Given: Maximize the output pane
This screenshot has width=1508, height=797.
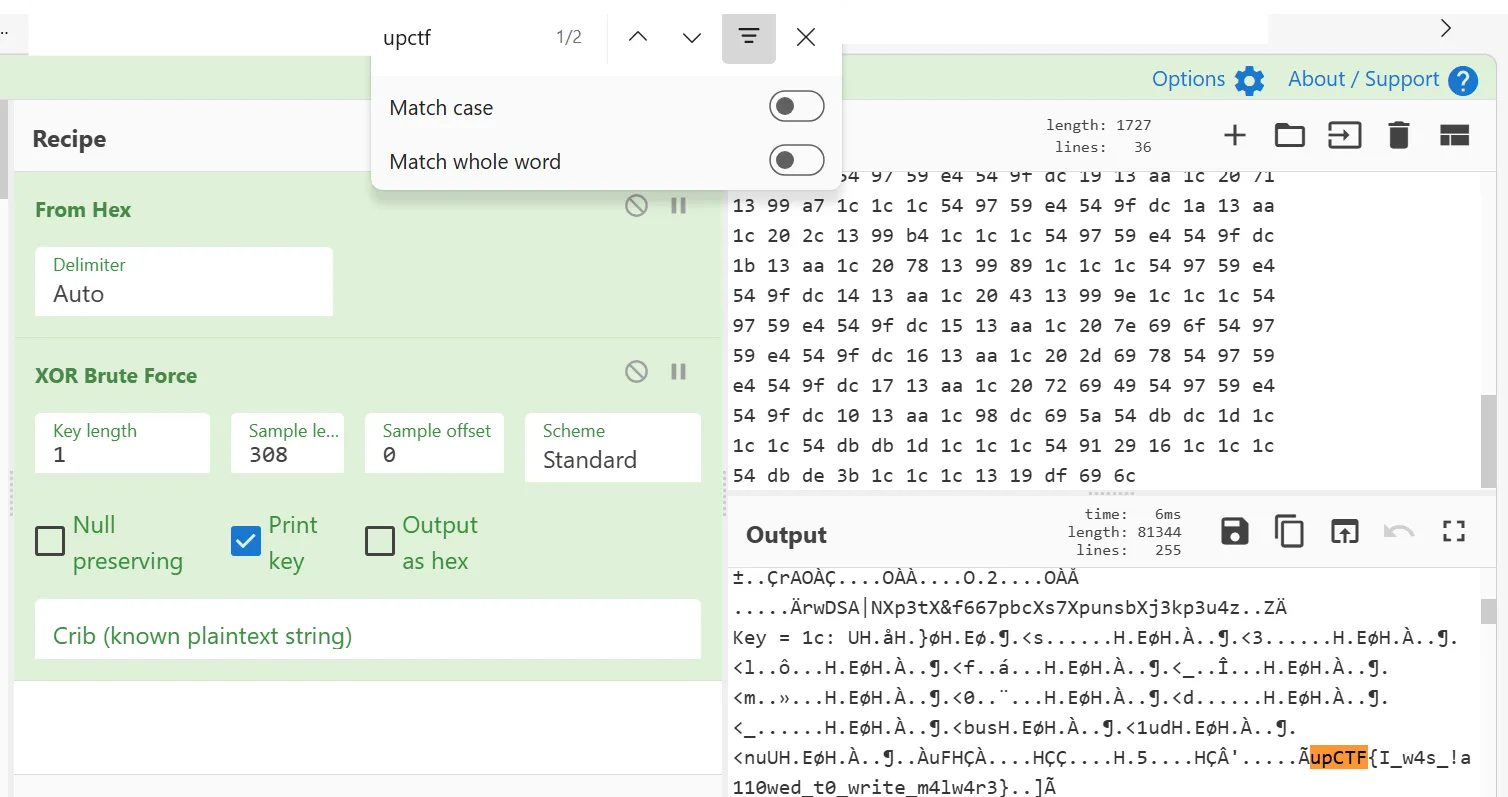Looking at the screenshot, I should point(1453,531).
